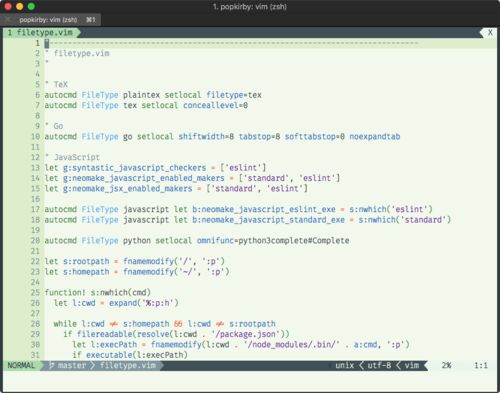
Task: Click 'omnifunc=python3complete#Complete' on line 20
Action: [273, 241]
